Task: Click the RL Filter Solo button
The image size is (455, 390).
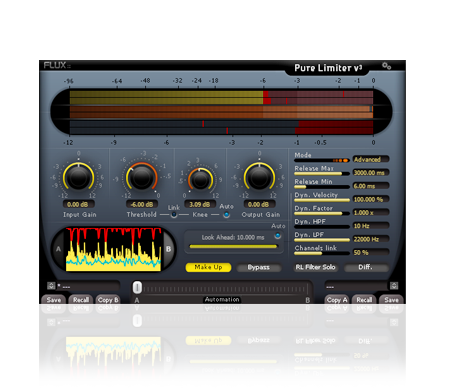Action: click(315, 267)
